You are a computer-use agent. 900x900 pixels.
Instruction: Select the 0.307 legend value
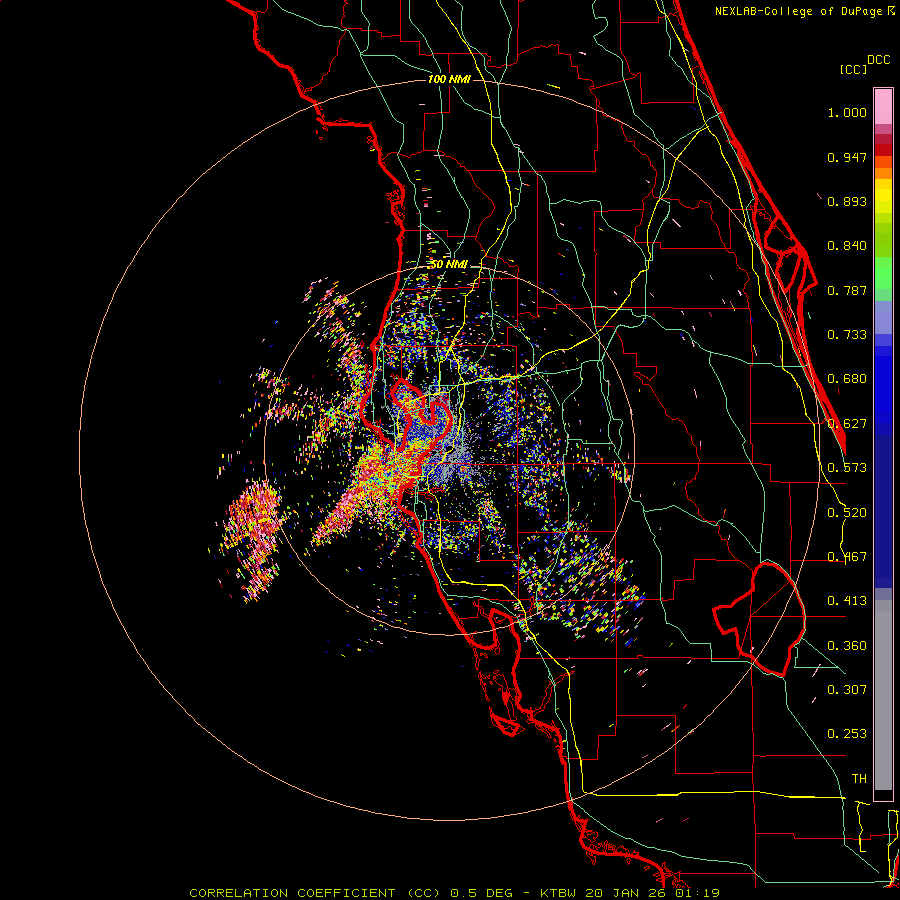[x=847, y=690]
